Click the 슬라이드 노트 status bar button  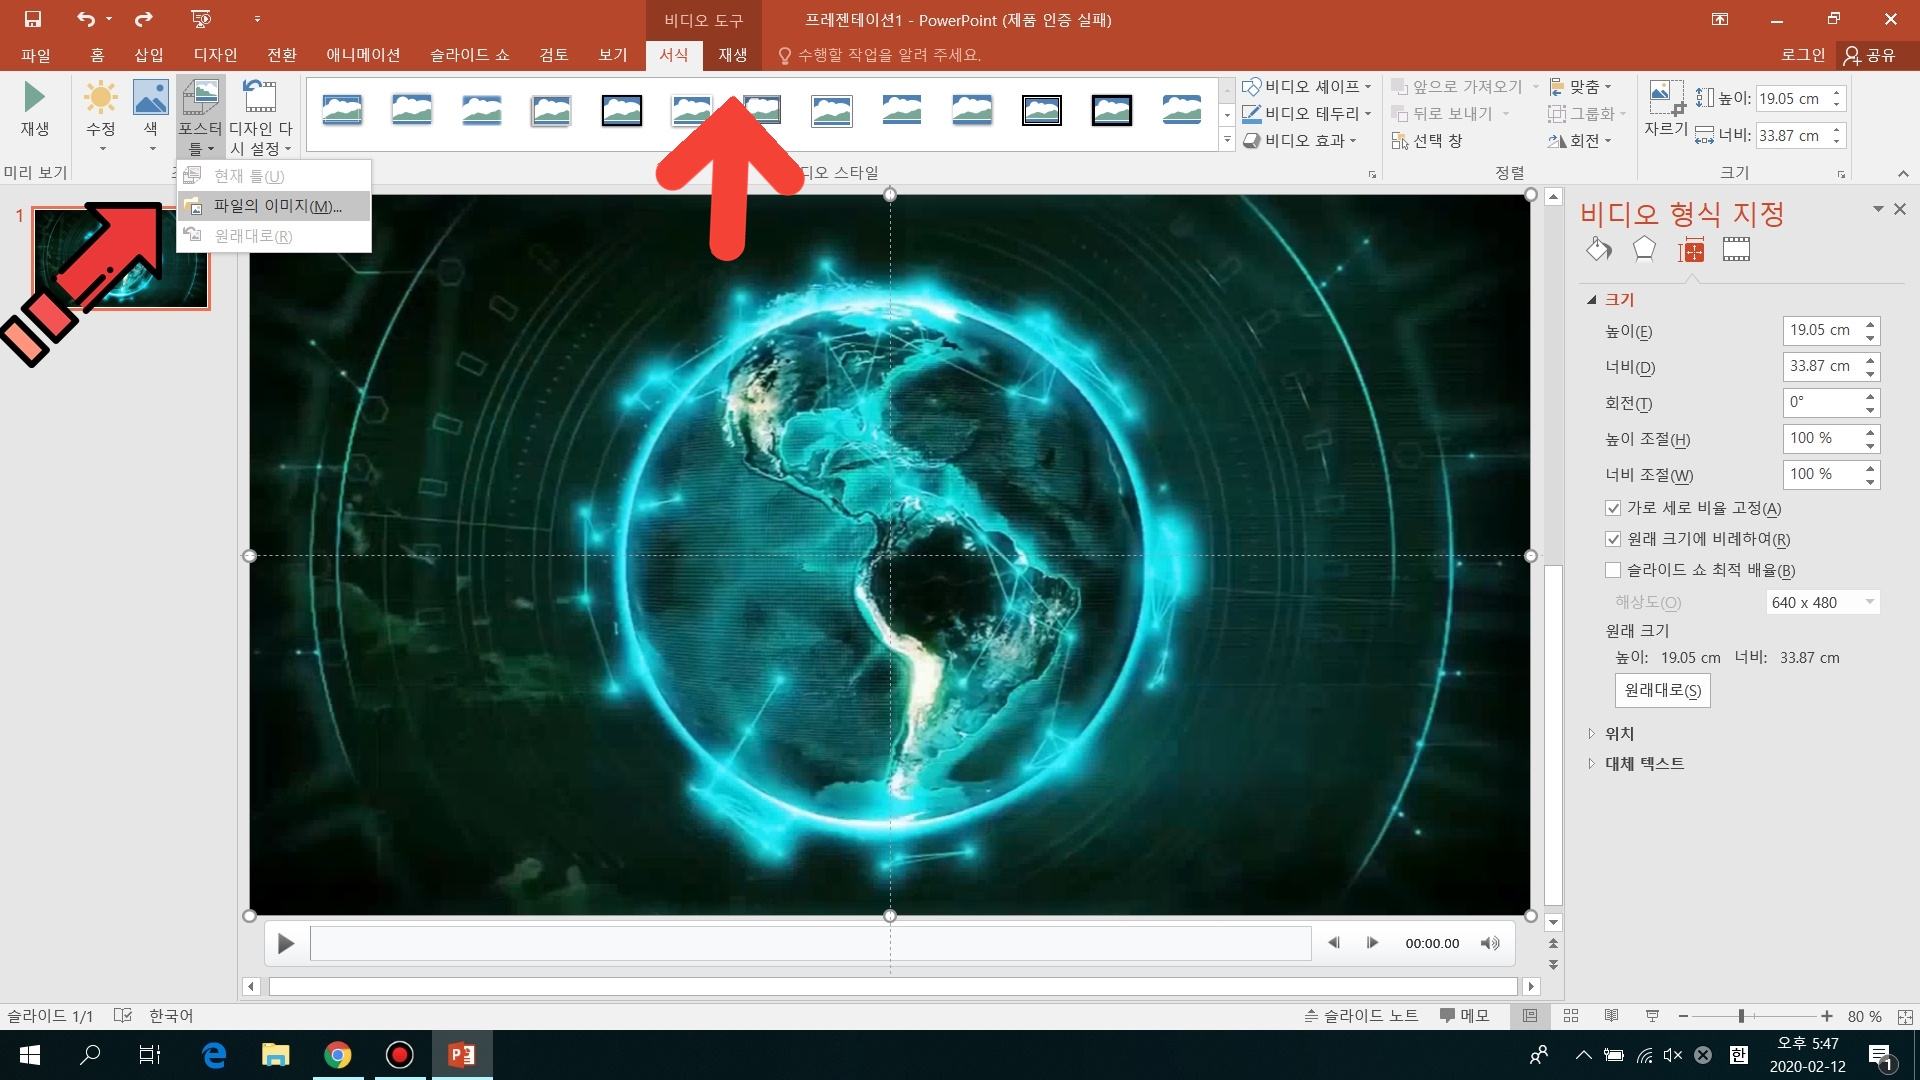(1361, 1016)
